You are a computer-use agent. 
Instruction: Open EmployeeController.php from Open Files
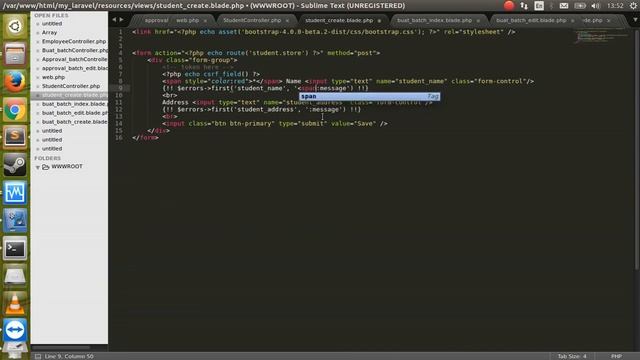[x=74, y=42]
